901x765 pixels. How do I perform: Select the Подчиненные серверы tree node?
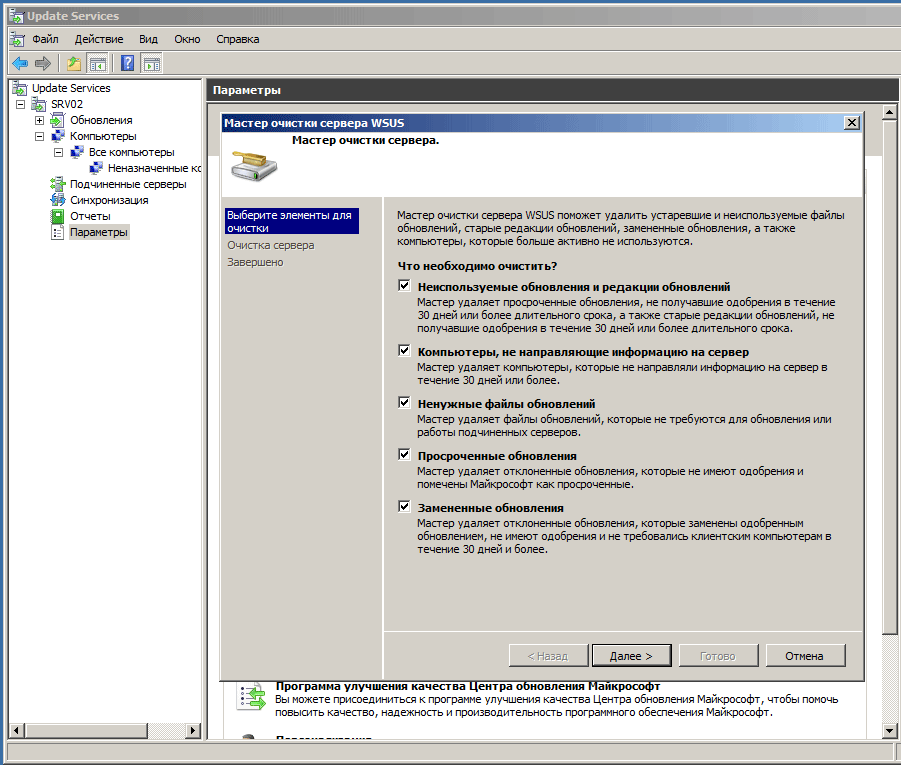point(127,184)
